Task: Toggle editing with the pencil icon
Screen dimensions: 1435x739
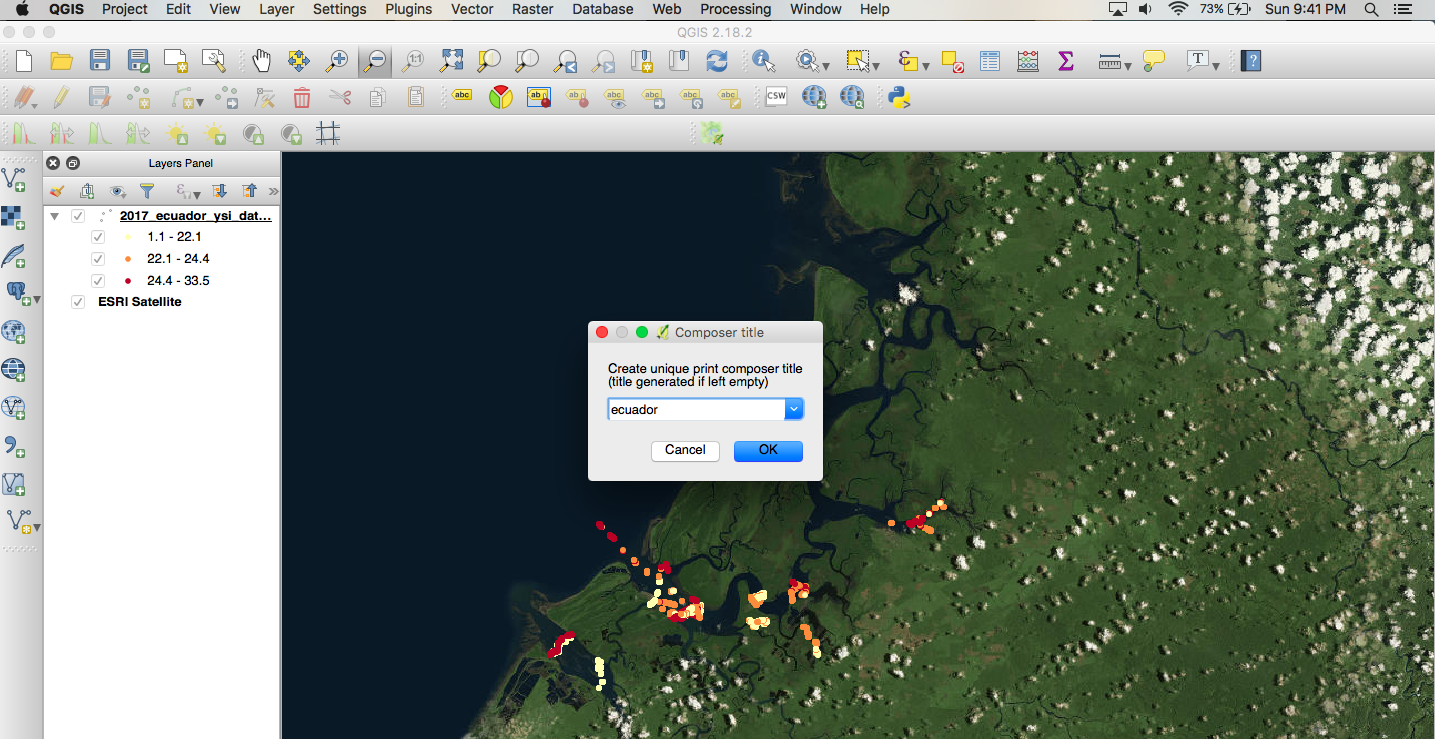Action: click(x=60, y=97)
